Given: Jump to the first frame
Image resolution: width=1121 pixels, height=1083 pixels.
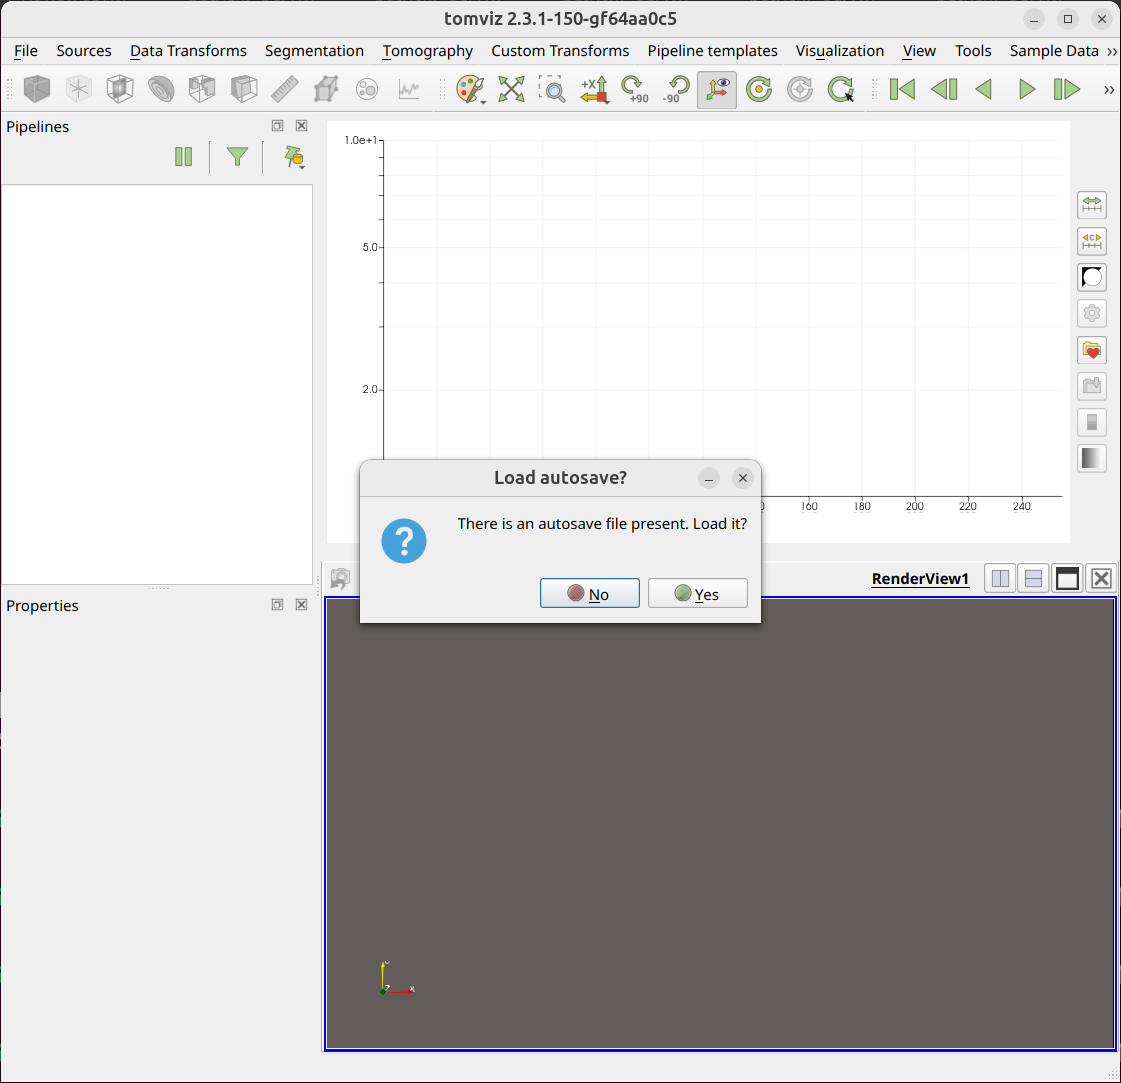Looking at the screenshot, I should tap(902, 89).
